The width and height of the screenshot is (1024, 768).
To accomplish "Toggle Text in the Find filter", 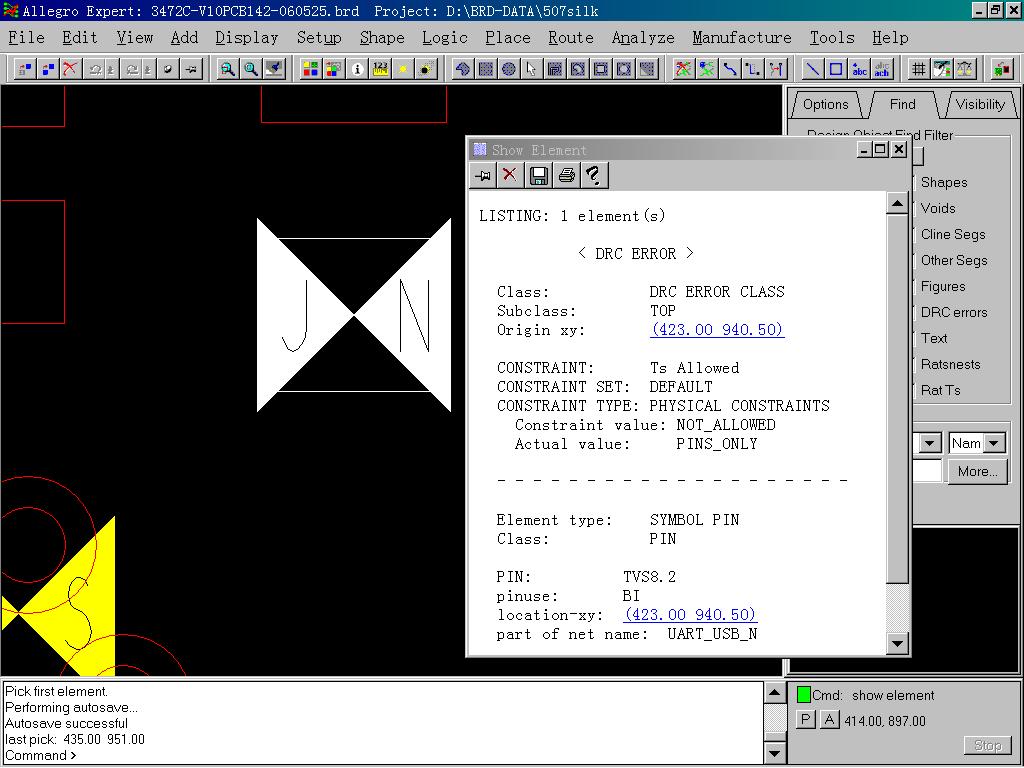I will coord(934,338).
